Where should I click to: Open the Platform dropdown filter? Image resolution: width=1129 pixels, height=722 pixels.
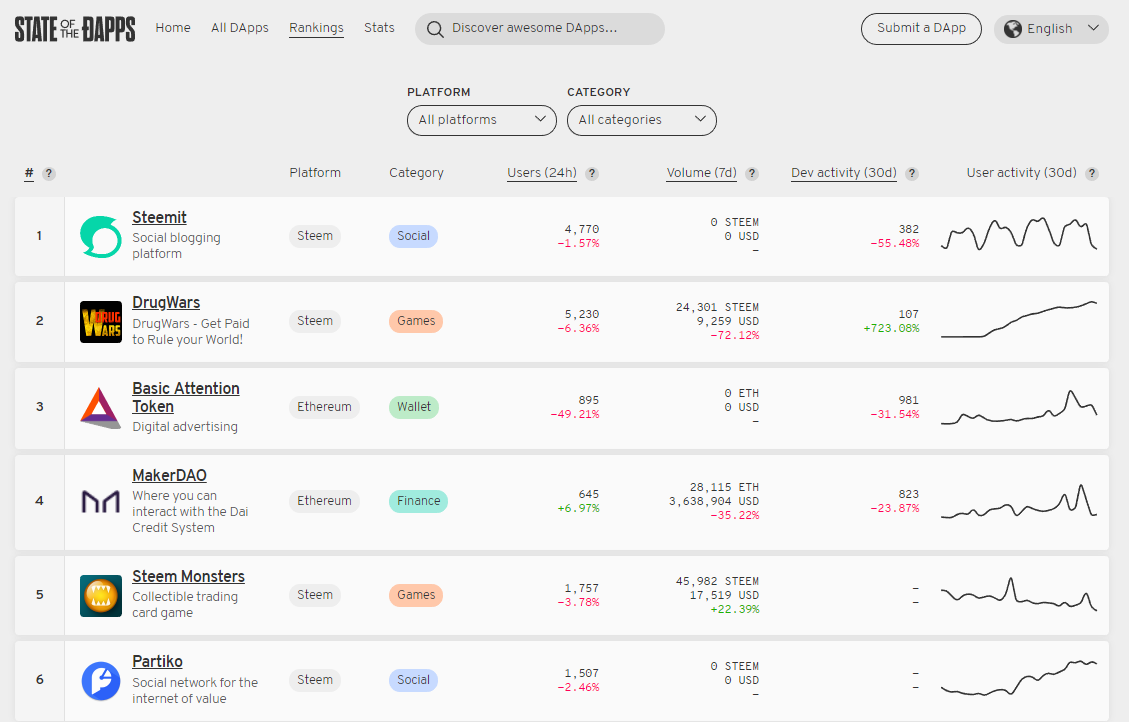[481, 120]
